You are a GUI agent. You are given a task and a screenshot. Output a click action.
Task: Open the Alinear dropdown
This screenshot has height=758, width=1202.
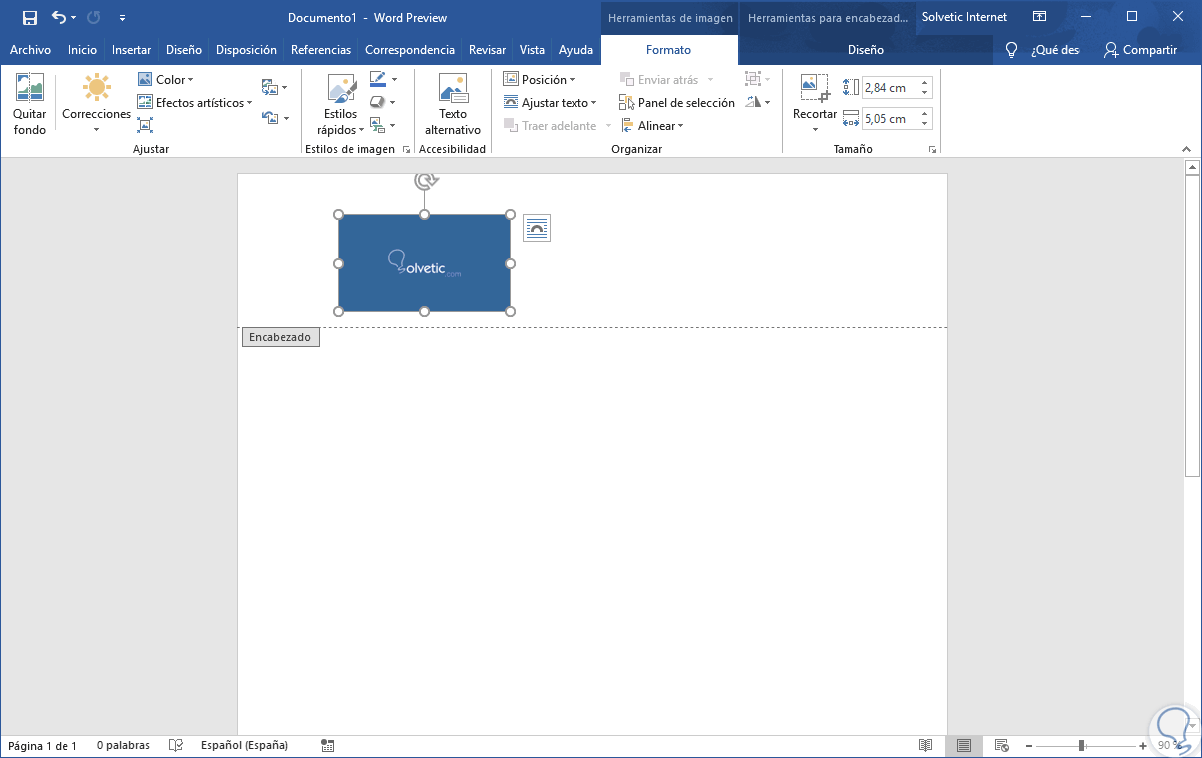pos(652,125)
